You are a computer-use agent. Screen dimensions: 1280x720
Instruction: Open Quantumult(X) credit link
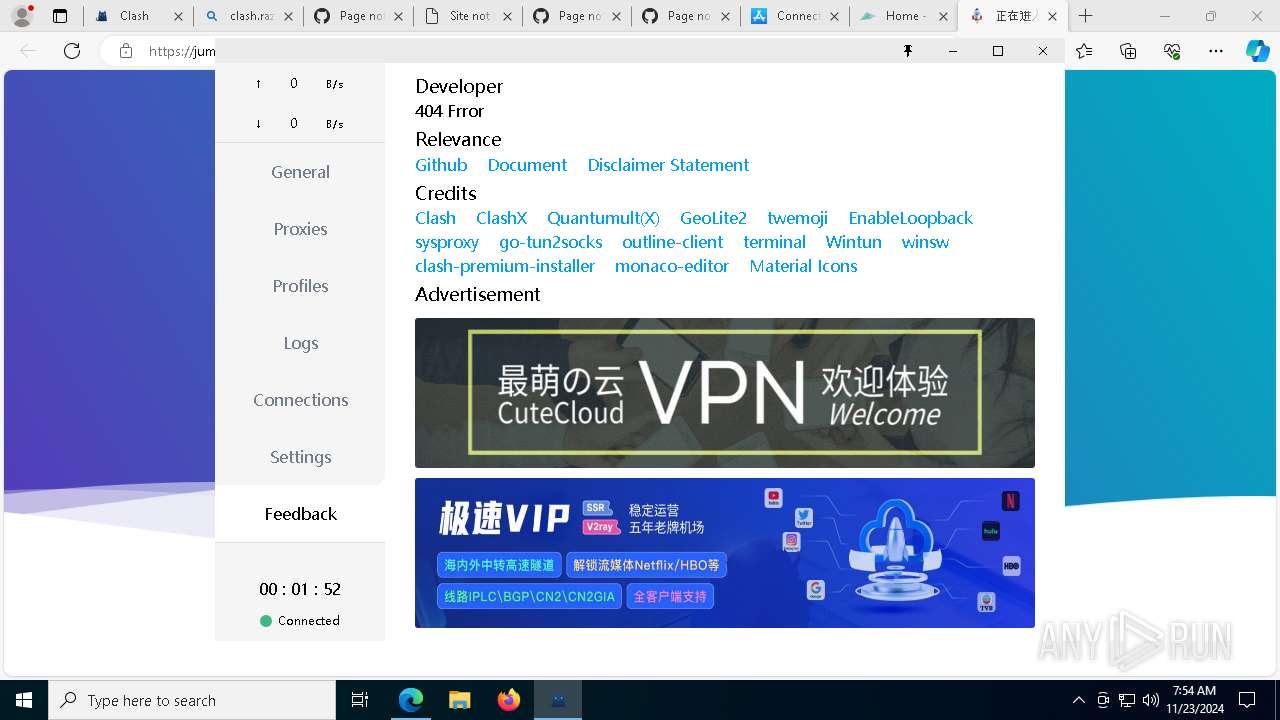point(603,218)
